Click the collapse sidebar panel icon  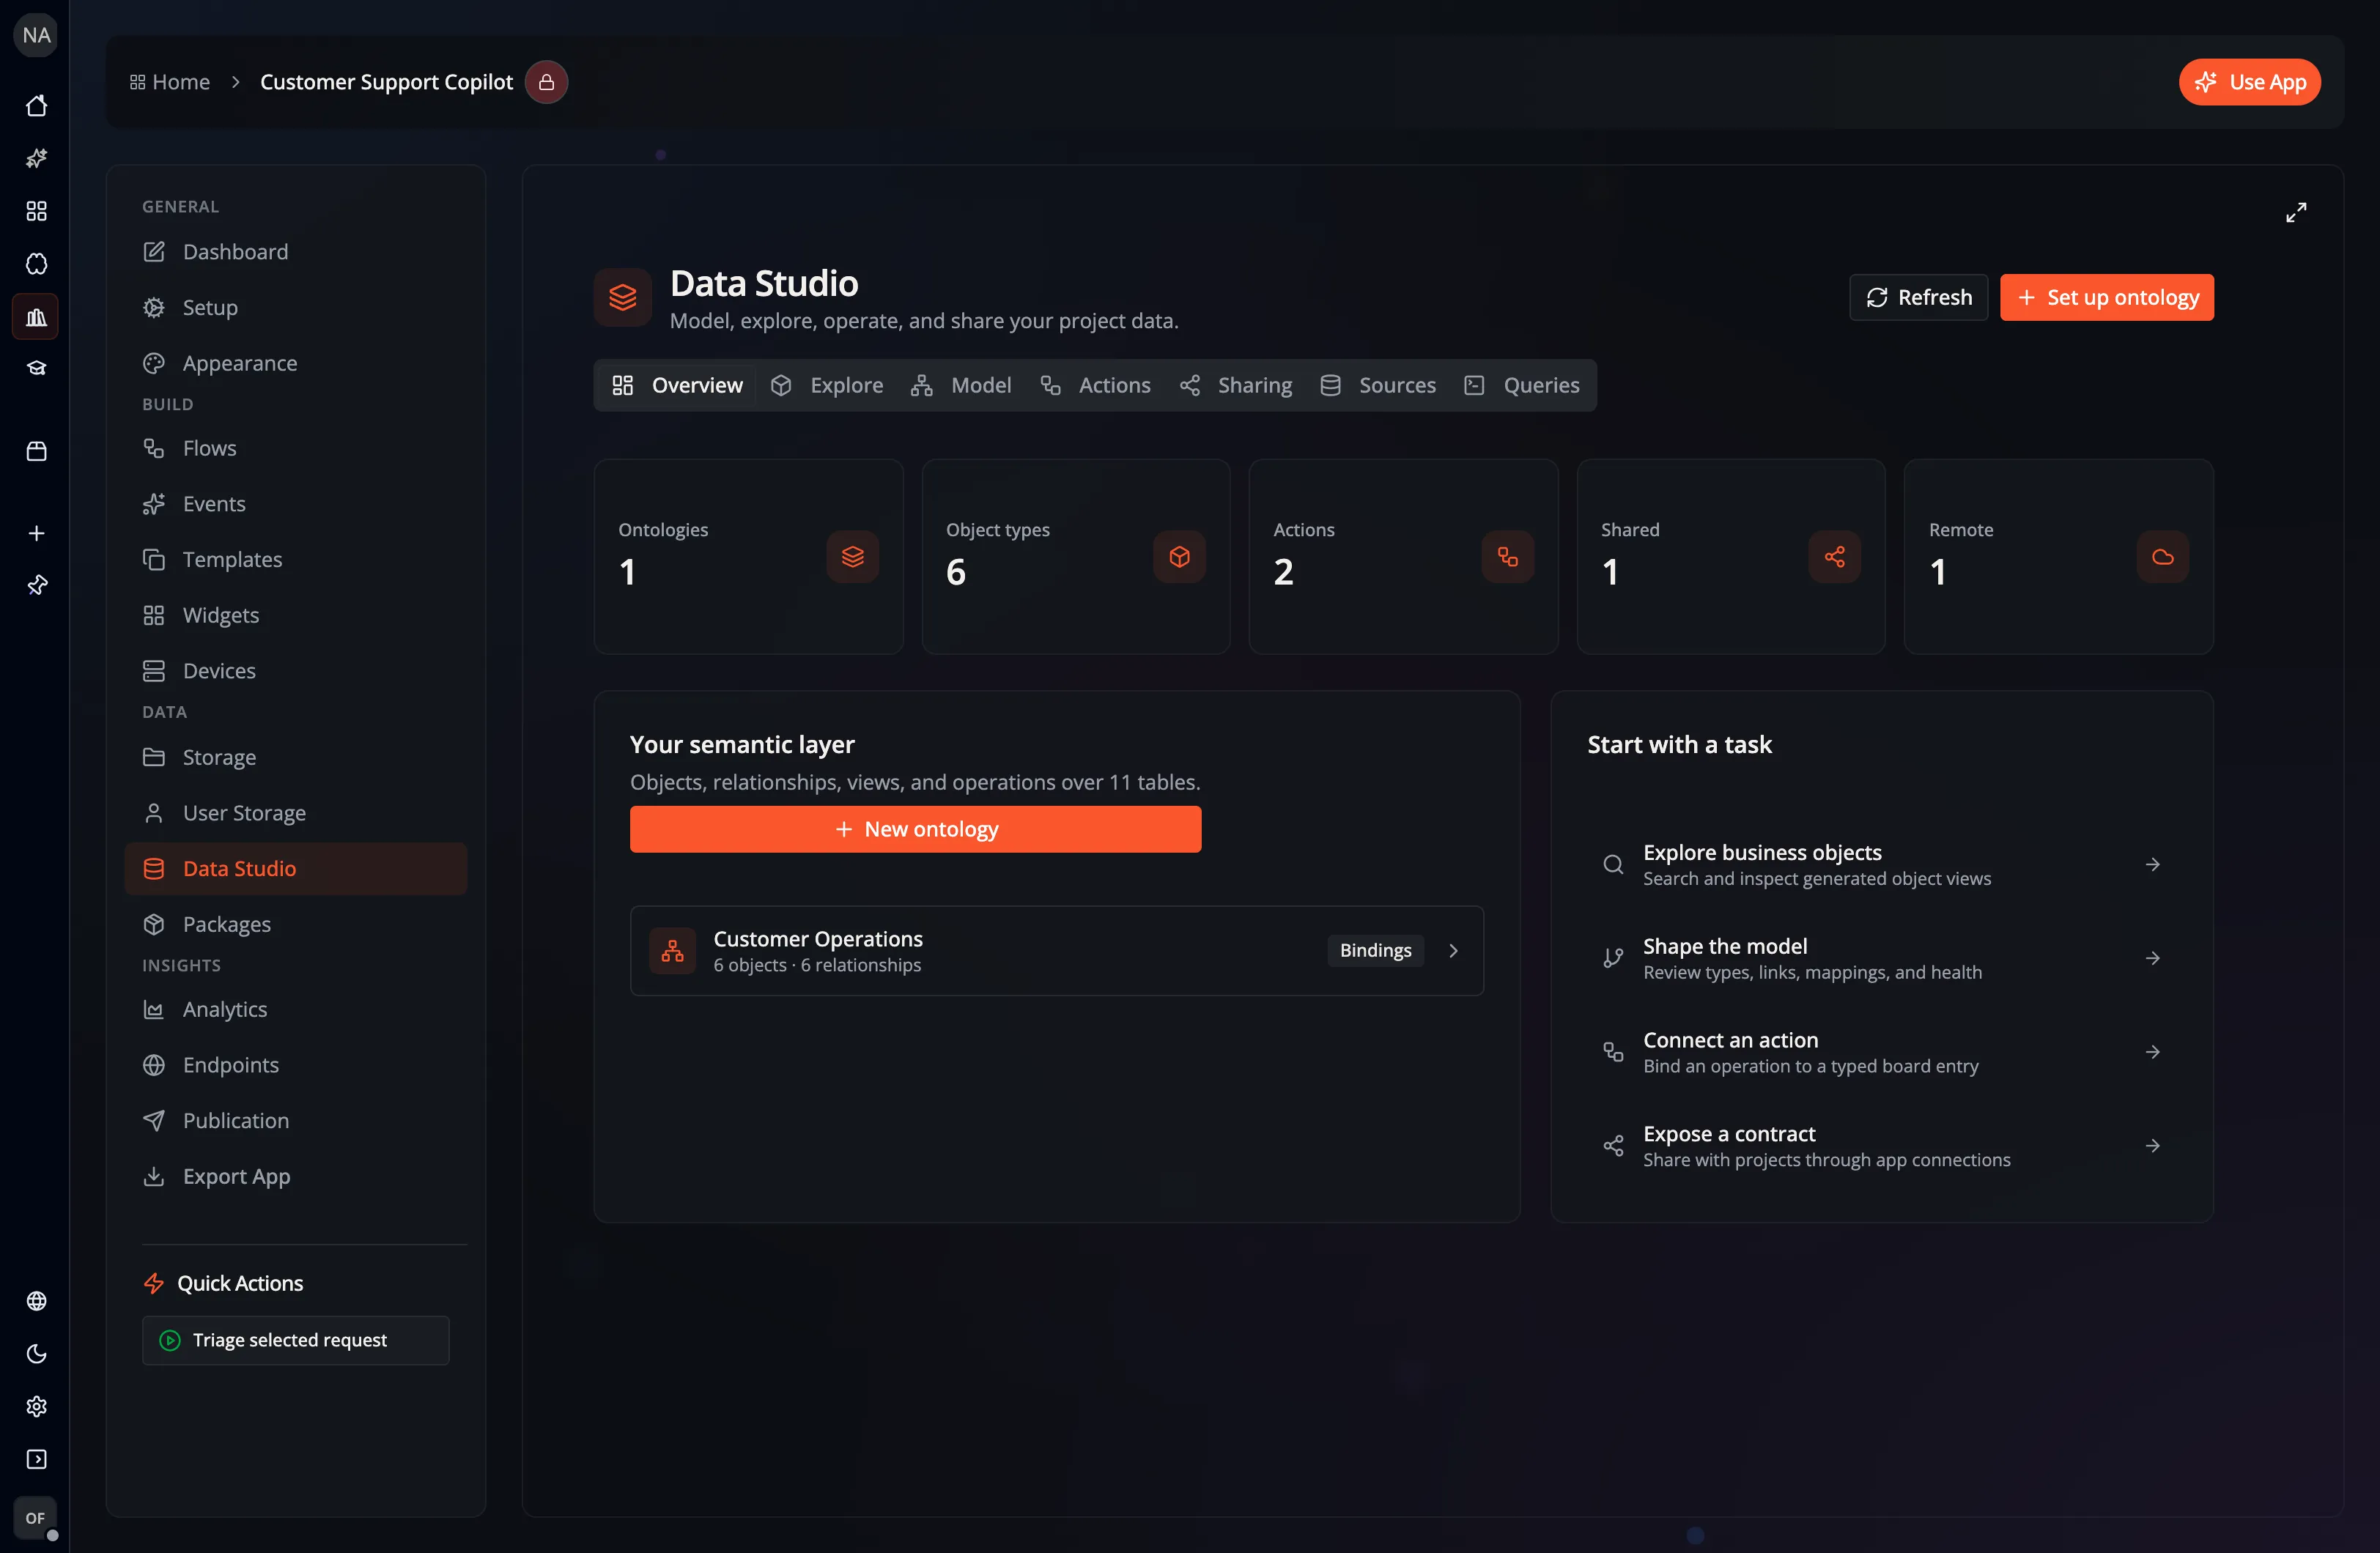[x=36, y=1459]
